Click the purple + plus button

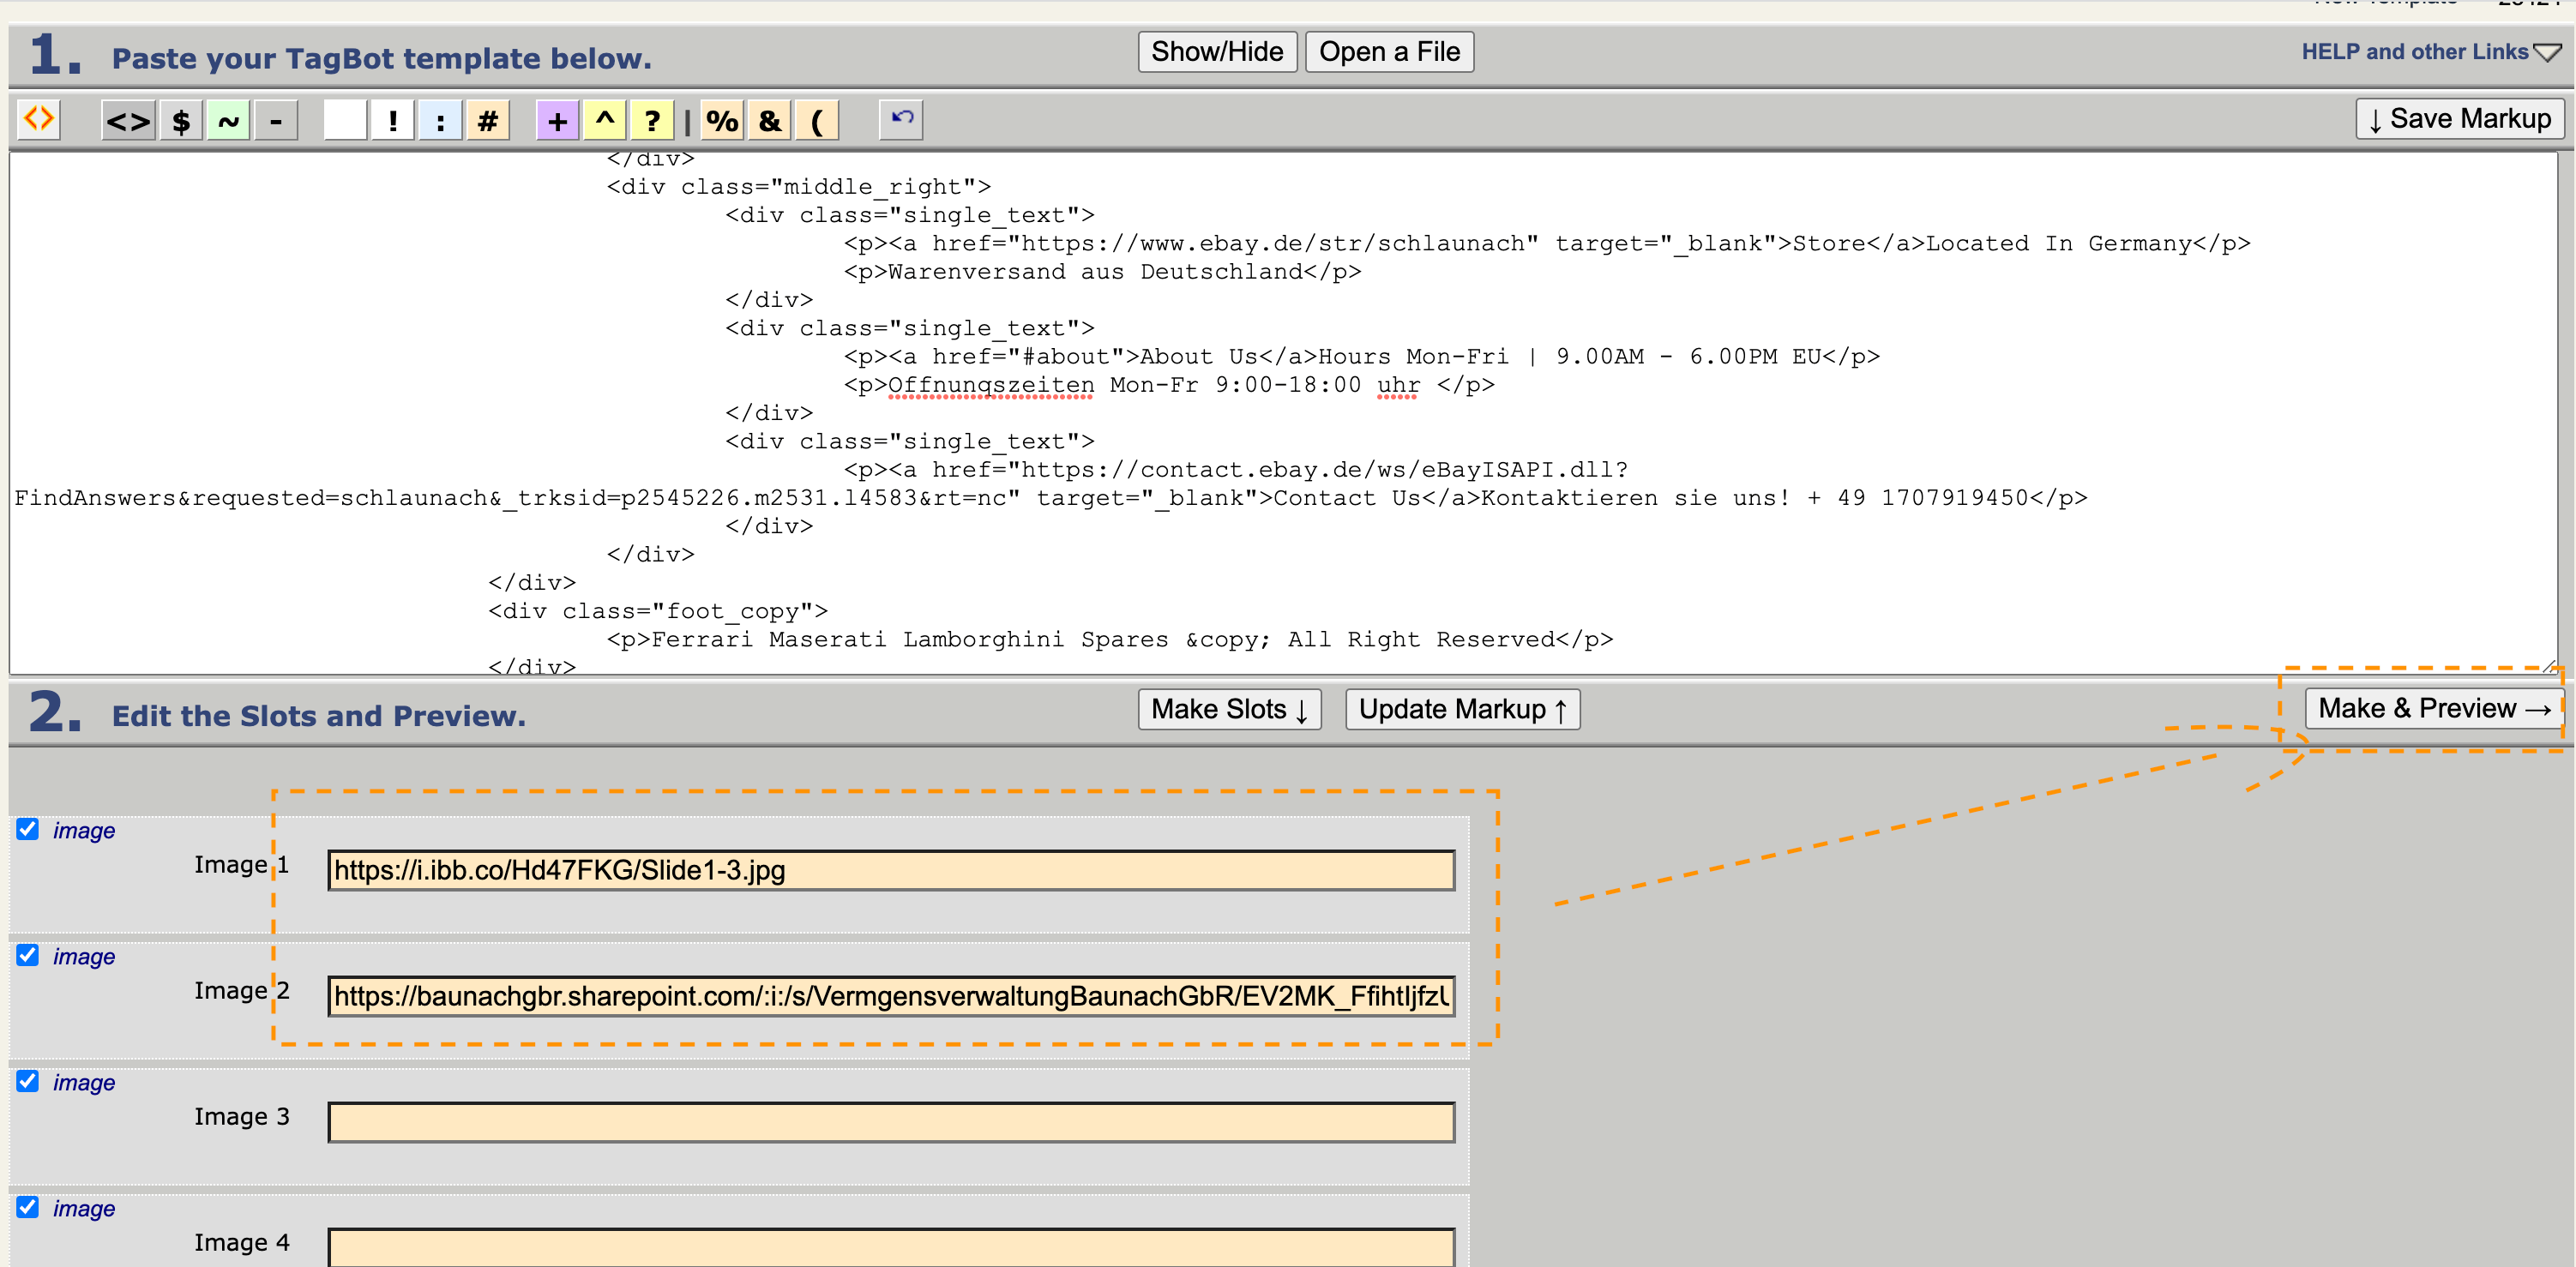click(x=558, y=121)
